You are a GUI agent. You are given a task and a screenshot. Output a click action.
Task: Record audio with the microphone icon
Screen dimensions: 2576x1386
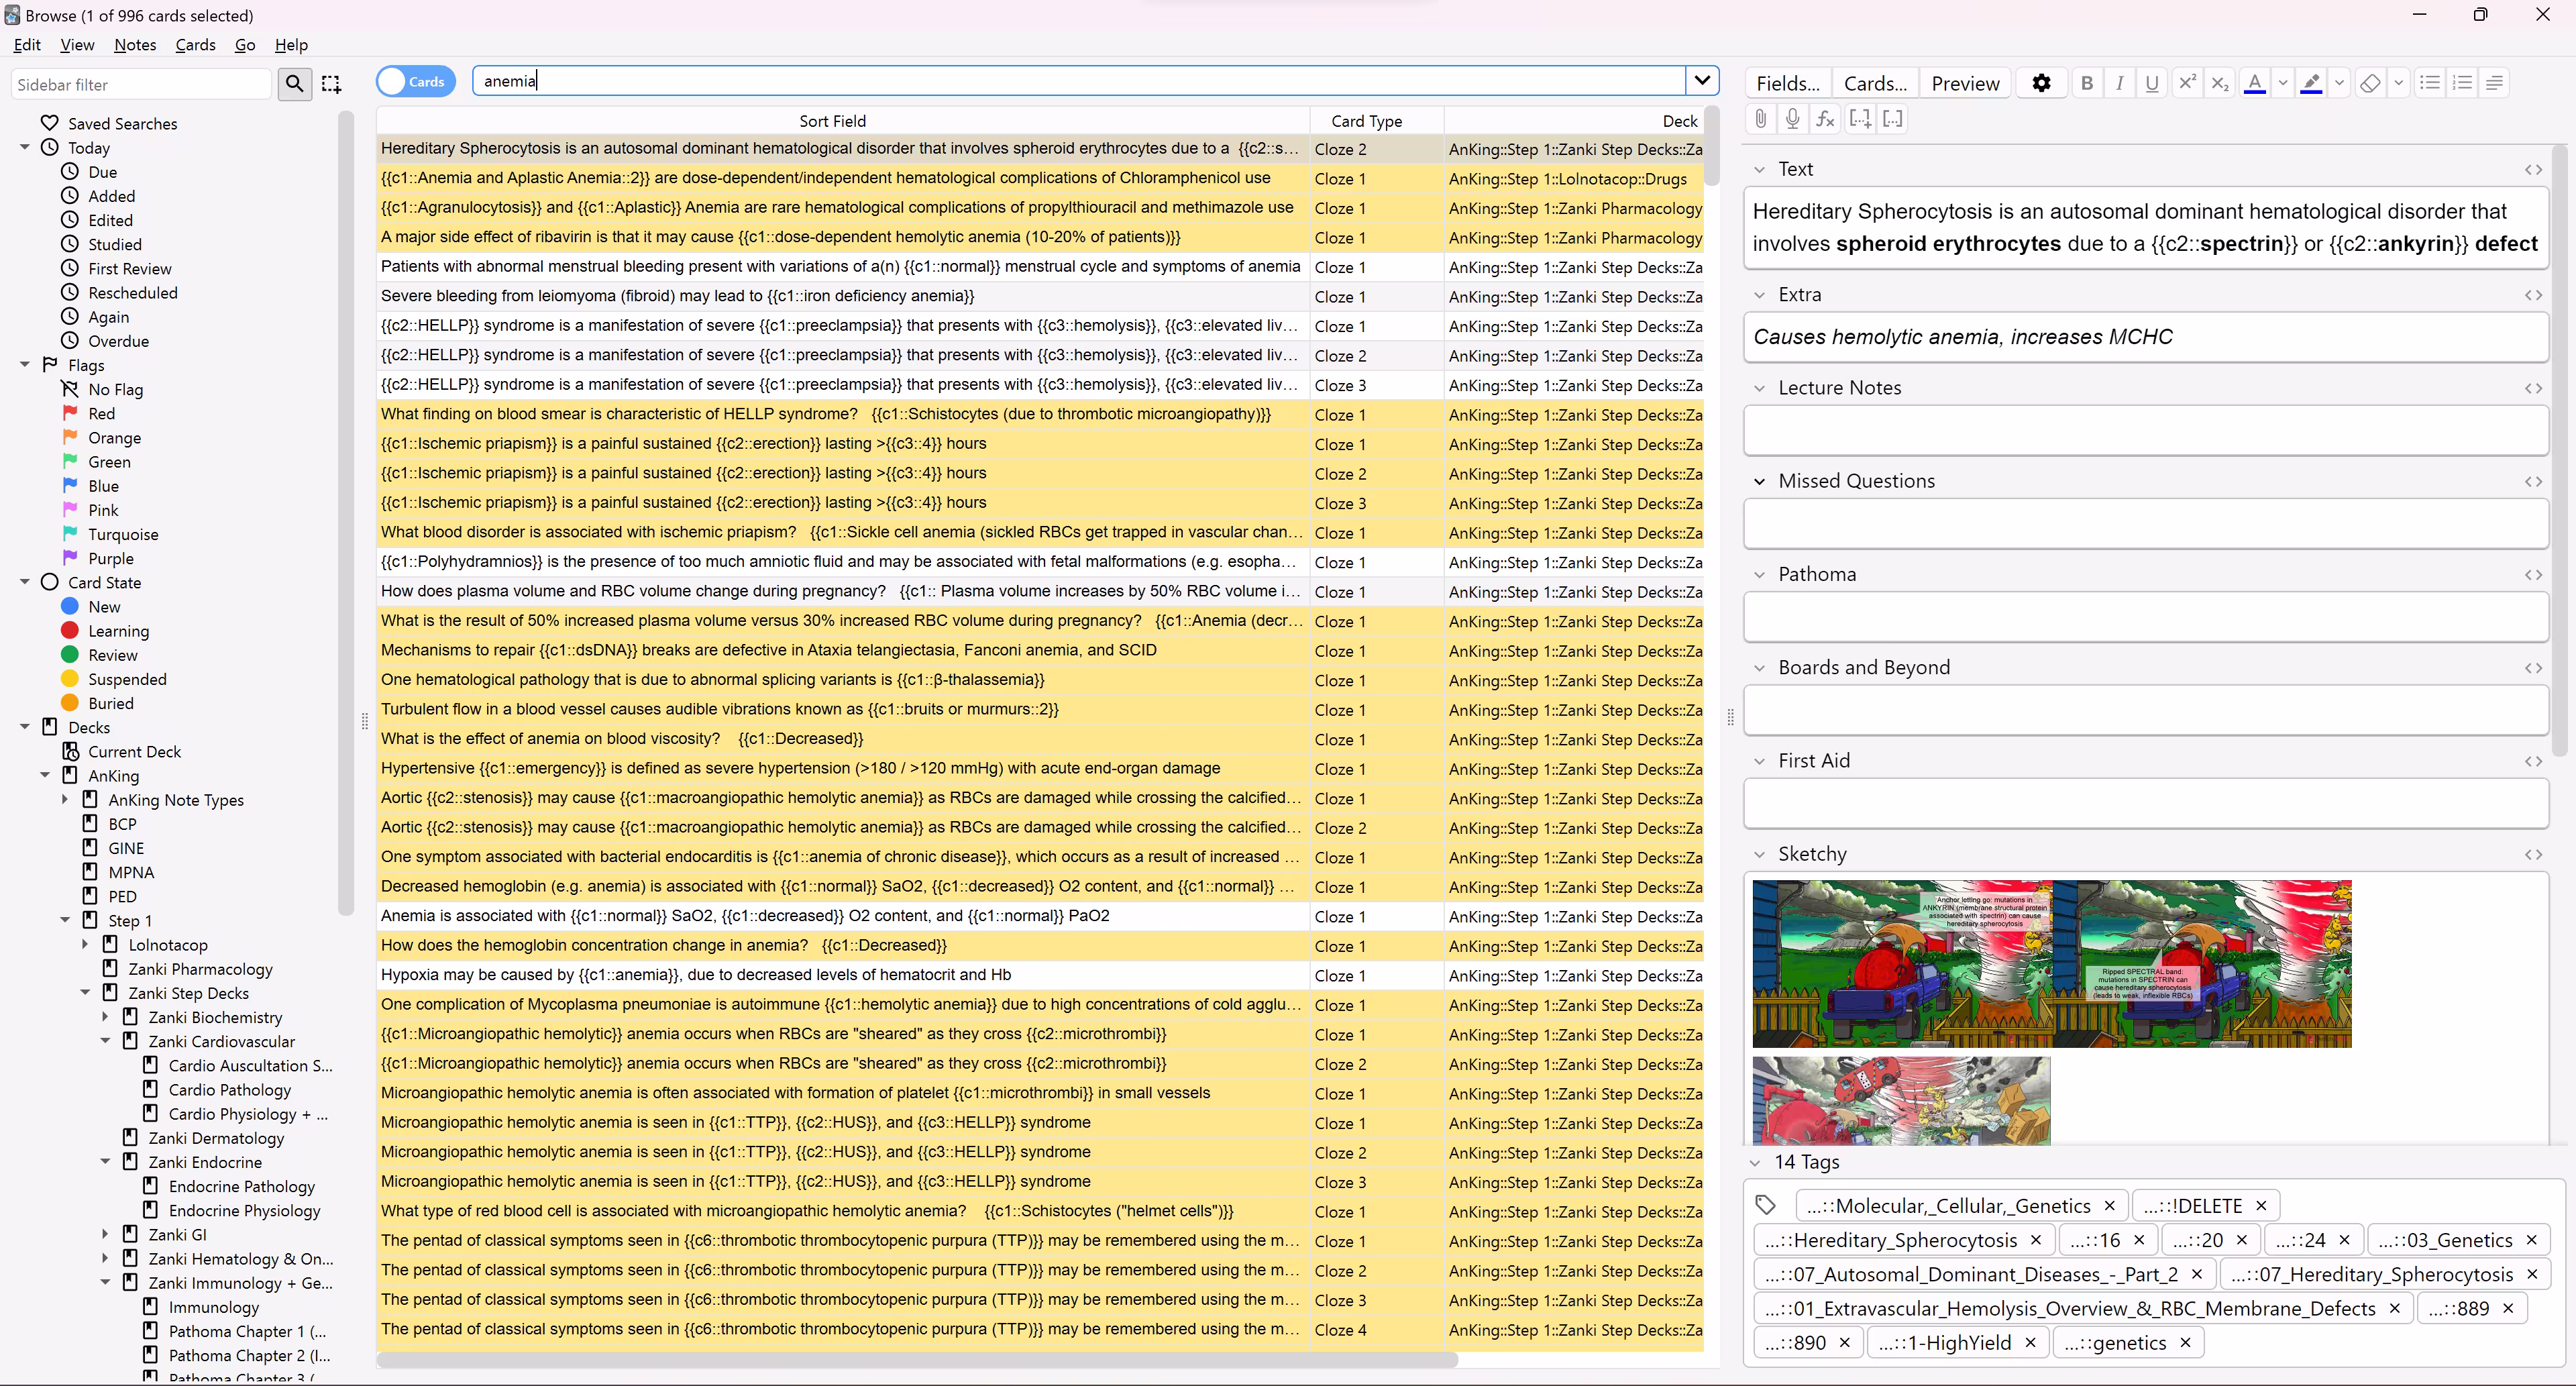1792,118
